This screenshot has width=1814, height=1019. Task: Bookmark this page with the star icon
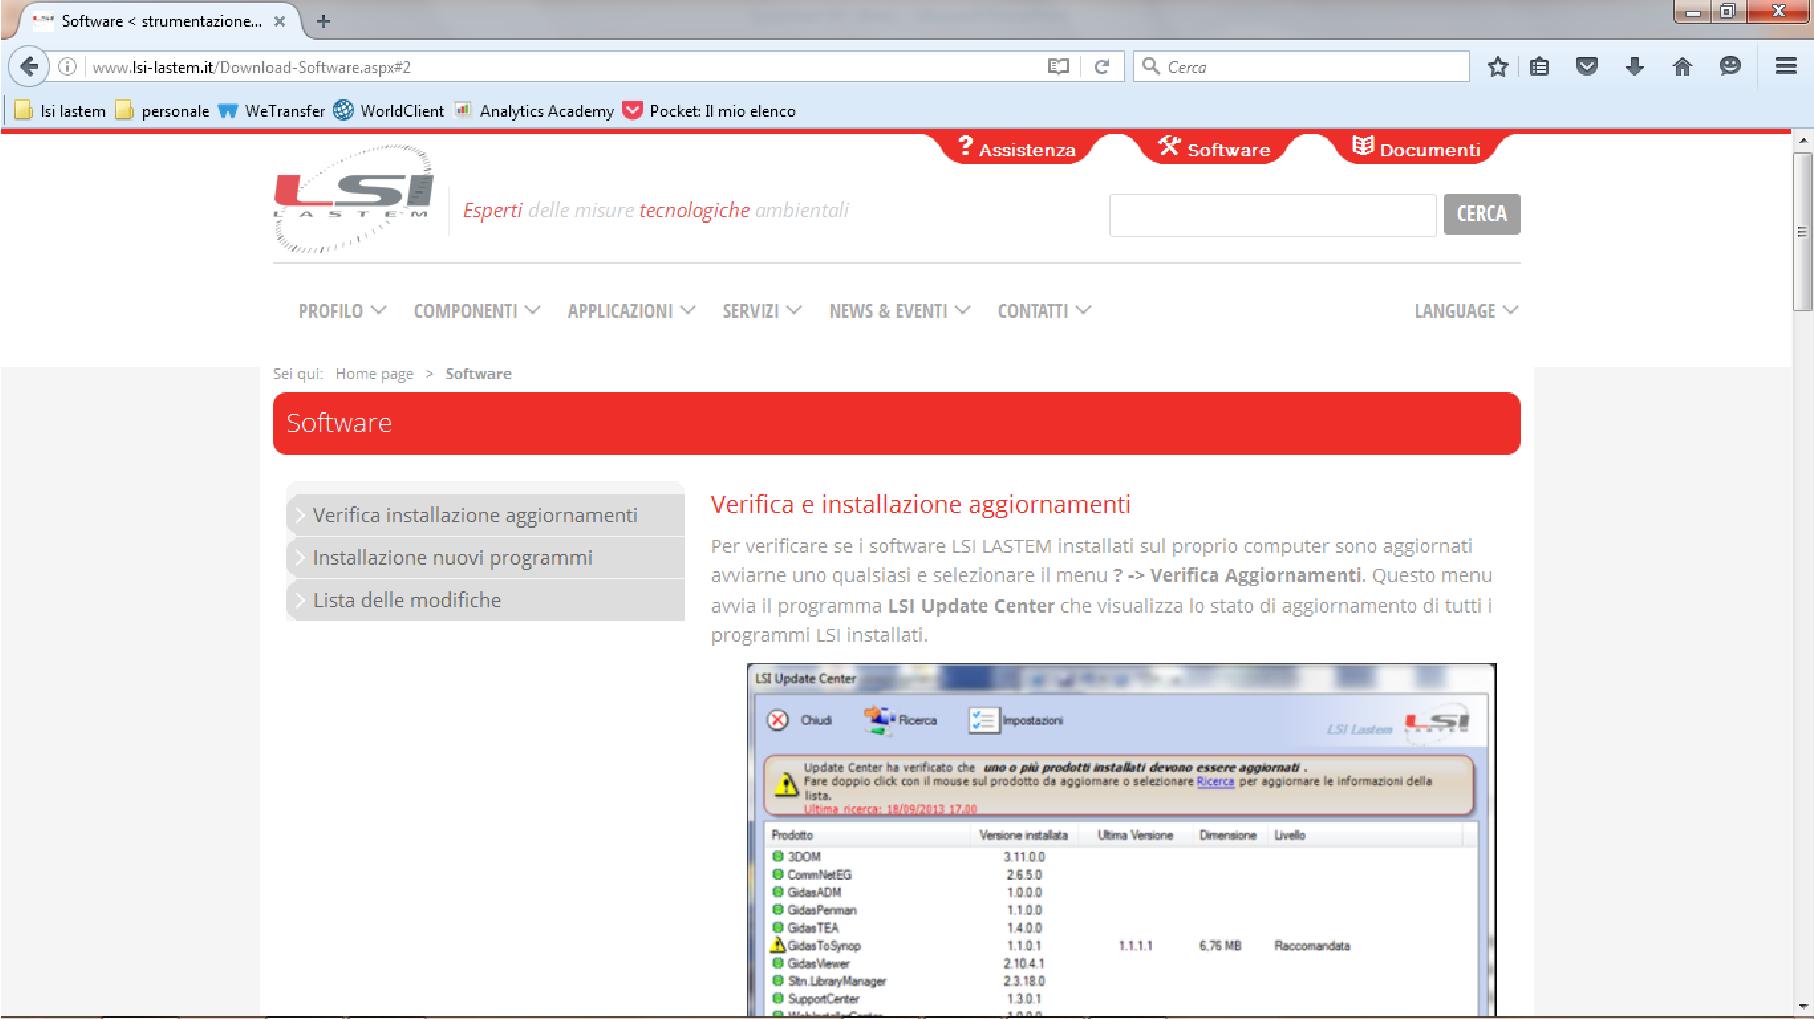tap(1497, 67)
